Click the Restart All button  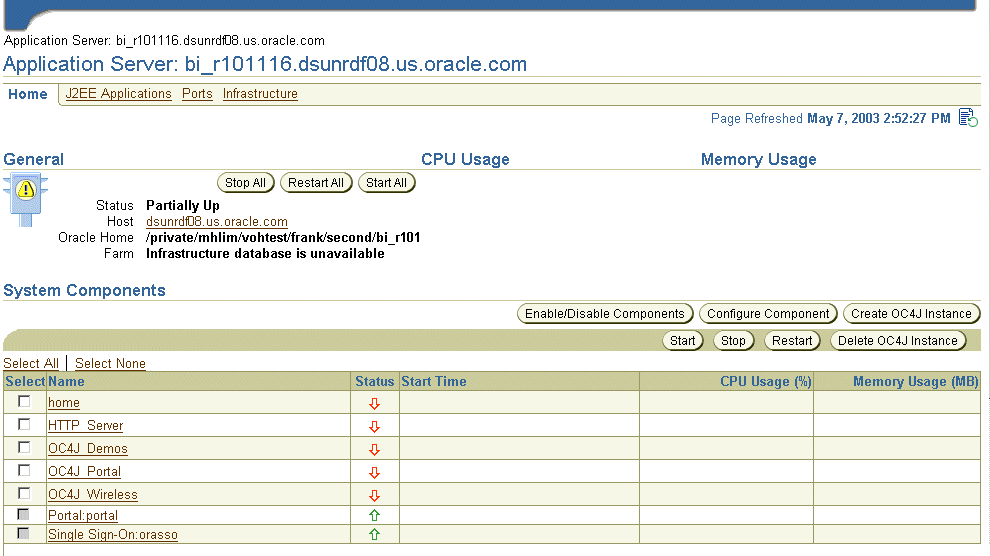coord(316,183)
